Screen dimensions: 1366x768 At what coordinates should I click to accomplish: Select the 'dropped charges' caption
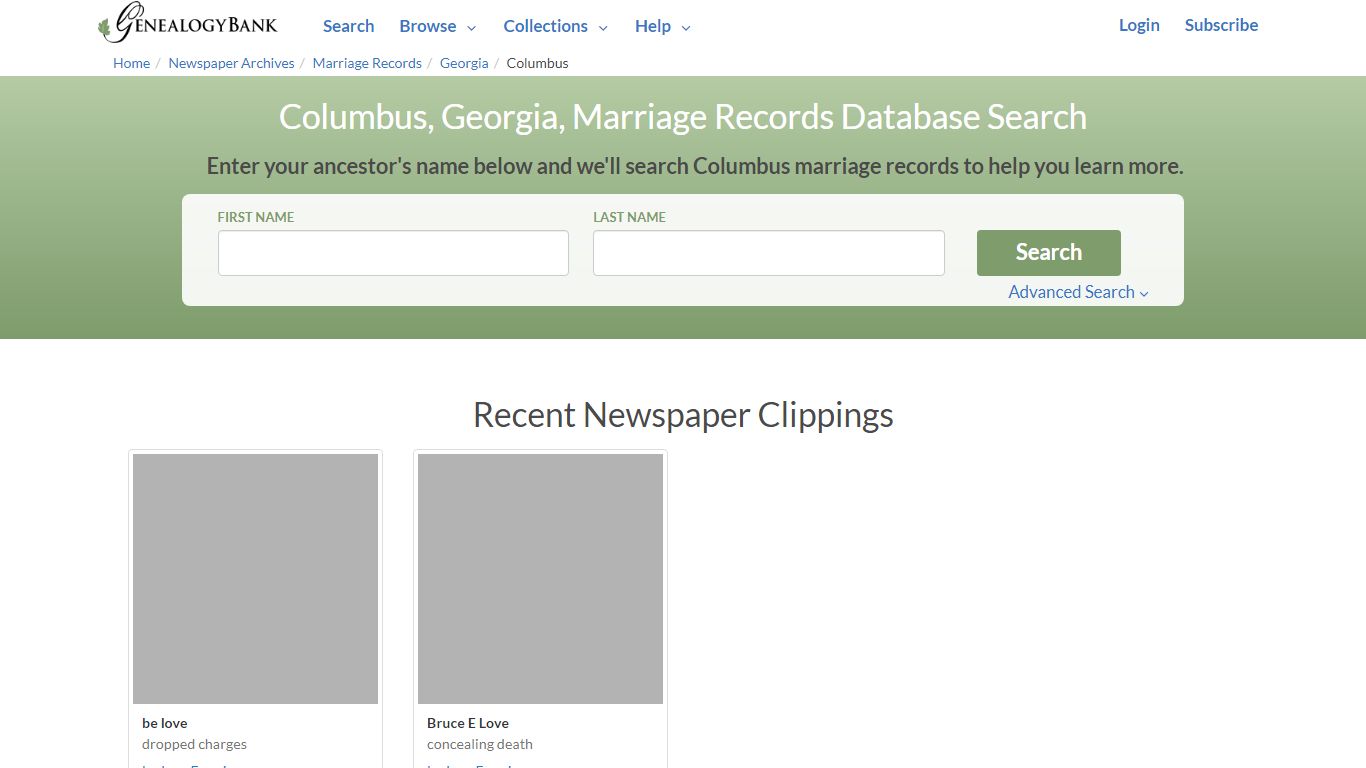click(x=194, y=744)
